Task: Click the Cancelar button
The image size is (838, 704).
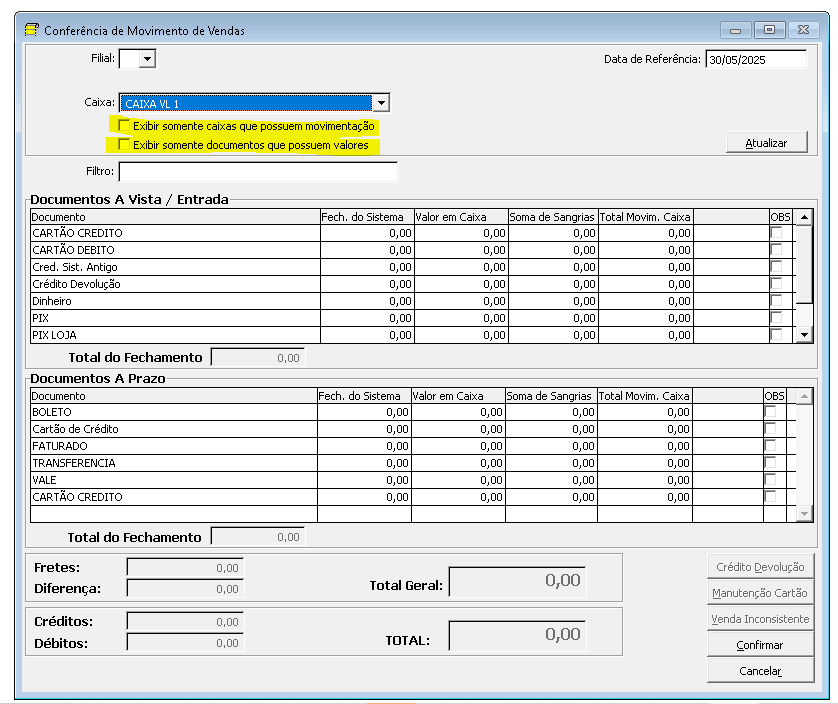Action: click(760, 670)
